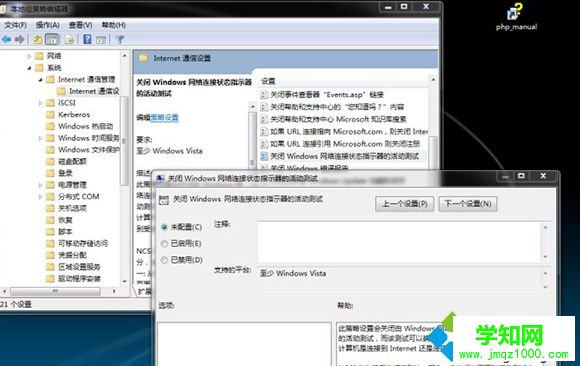Click the settings list scrollbar up arrow

click(x=433, y=80)
